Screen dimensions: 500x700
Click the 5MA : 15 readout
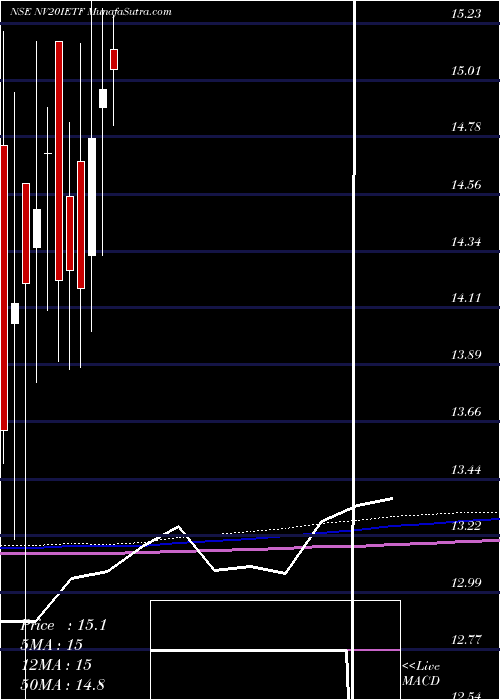click(52, 645)
